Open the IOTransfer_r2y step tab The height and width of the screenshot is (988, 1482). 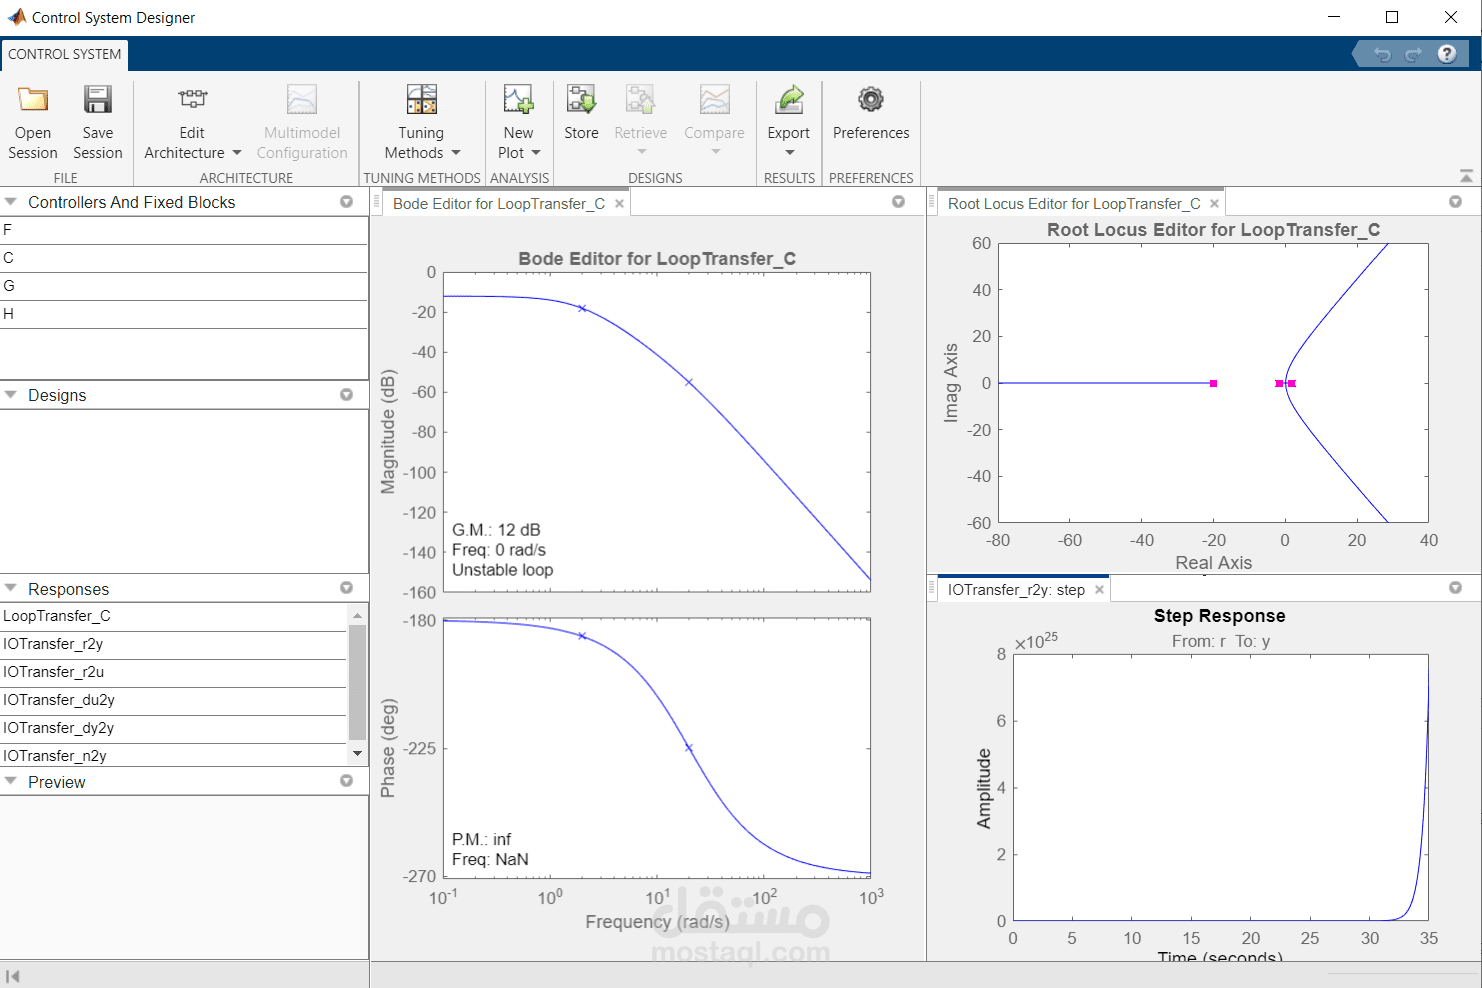(1015, 589)
